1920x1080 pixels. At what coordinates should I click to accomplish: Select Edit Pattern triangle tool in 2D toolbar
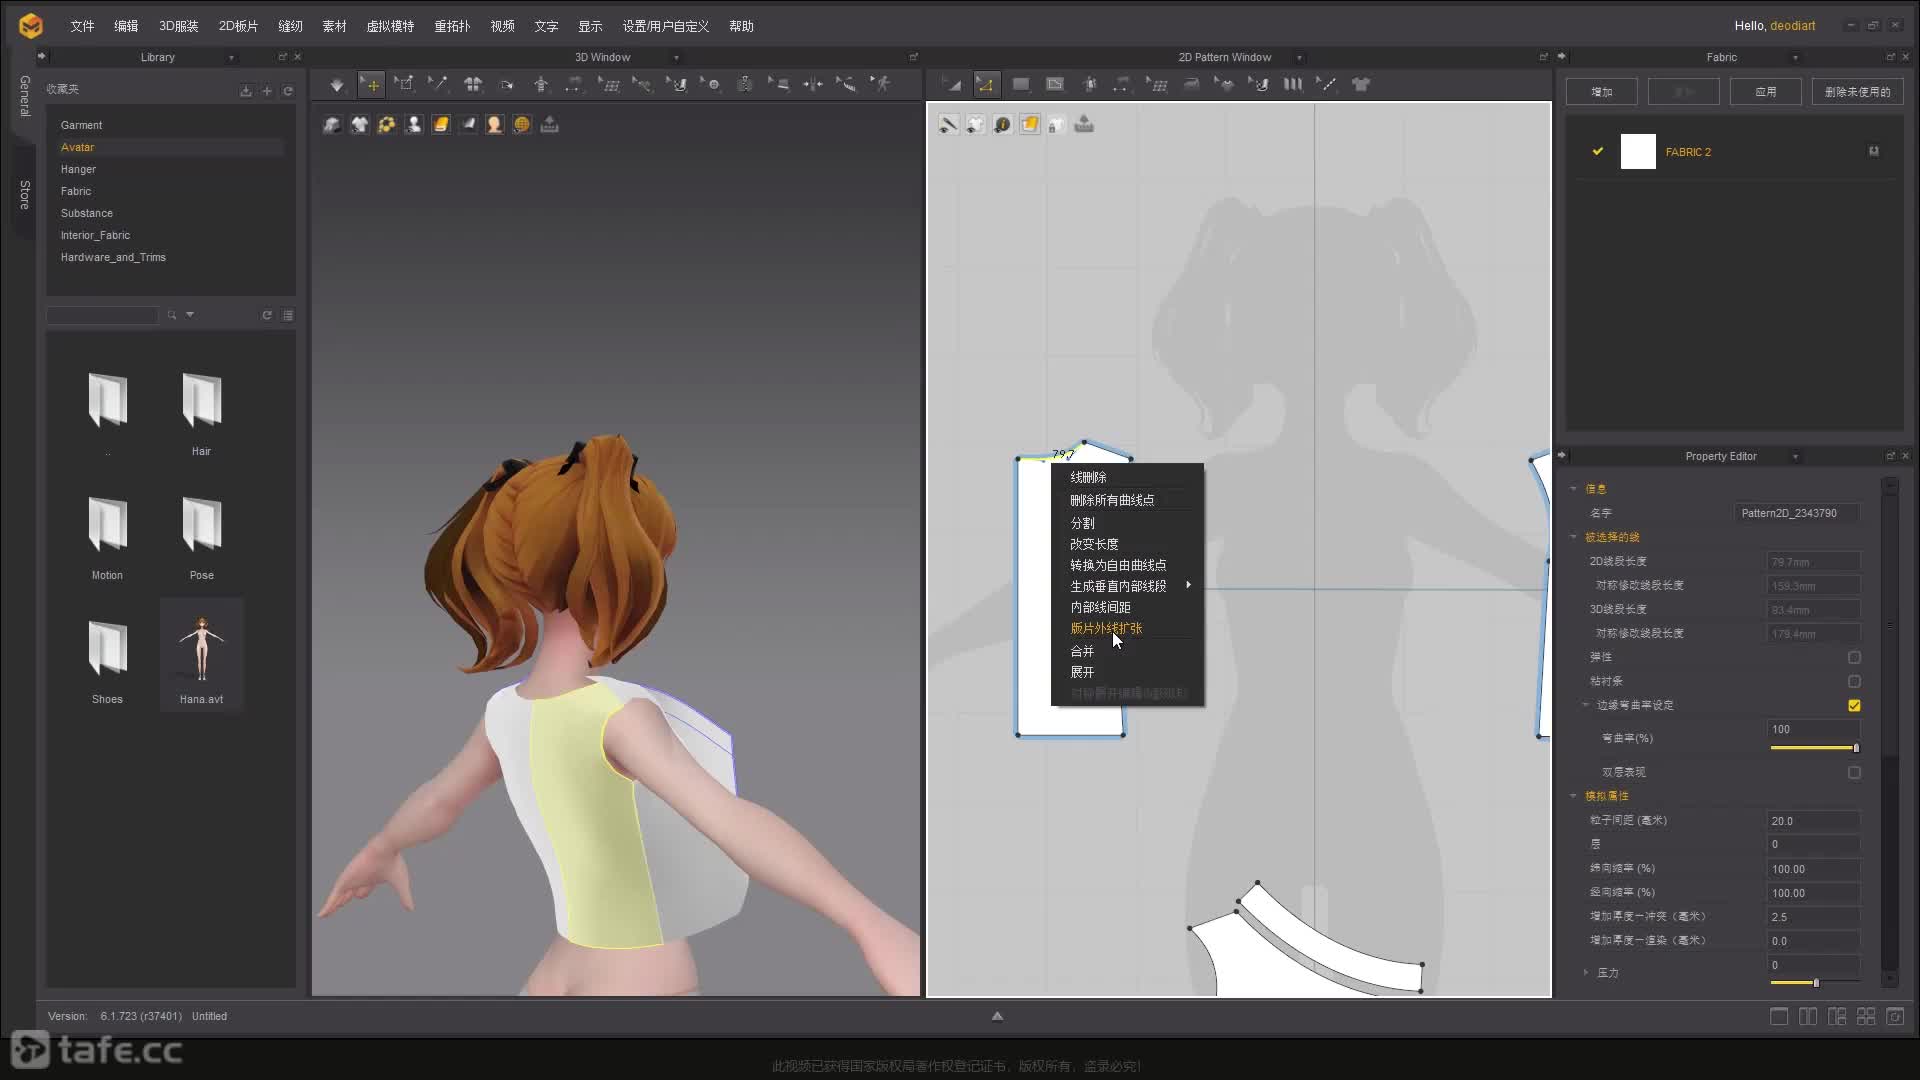[951, 85]
